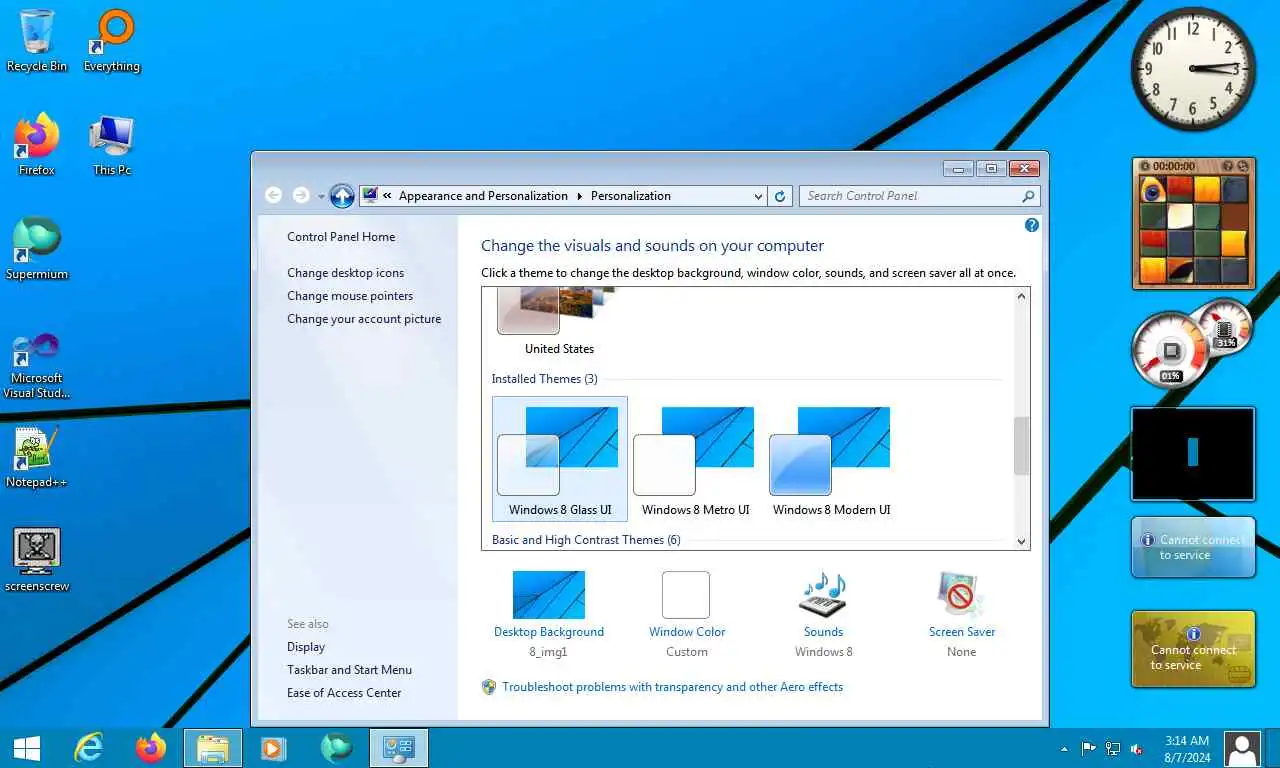Click the theme list scroll up arrow
This screenshot has width=1280, height=768.
(x=1021, y=296)
